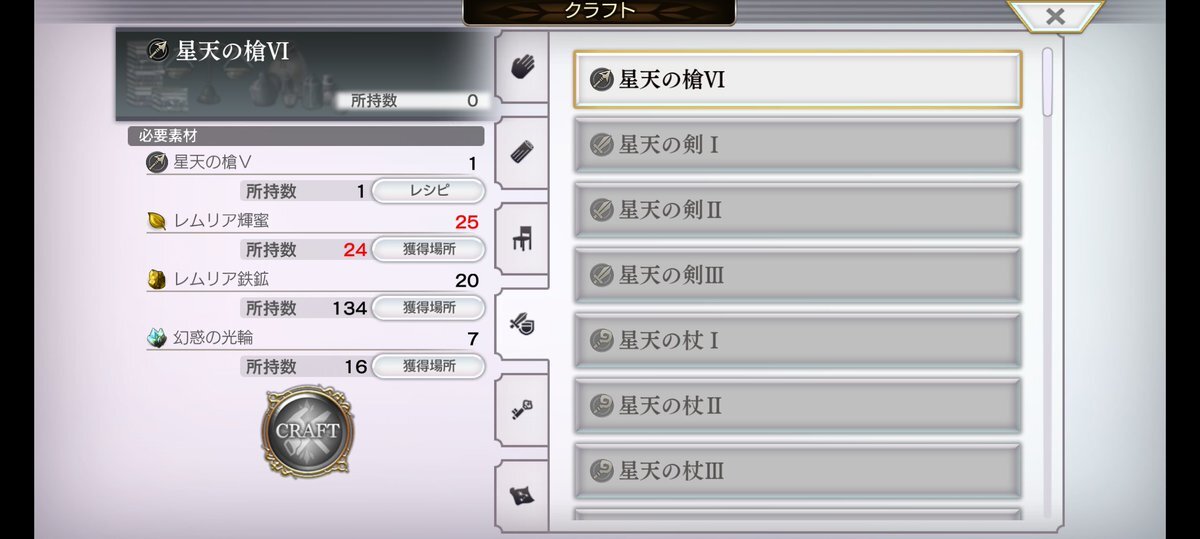Close the クラフト window
This screenshot has width=1200, height=539.
pyautogui.click(x=1054, y=17)
